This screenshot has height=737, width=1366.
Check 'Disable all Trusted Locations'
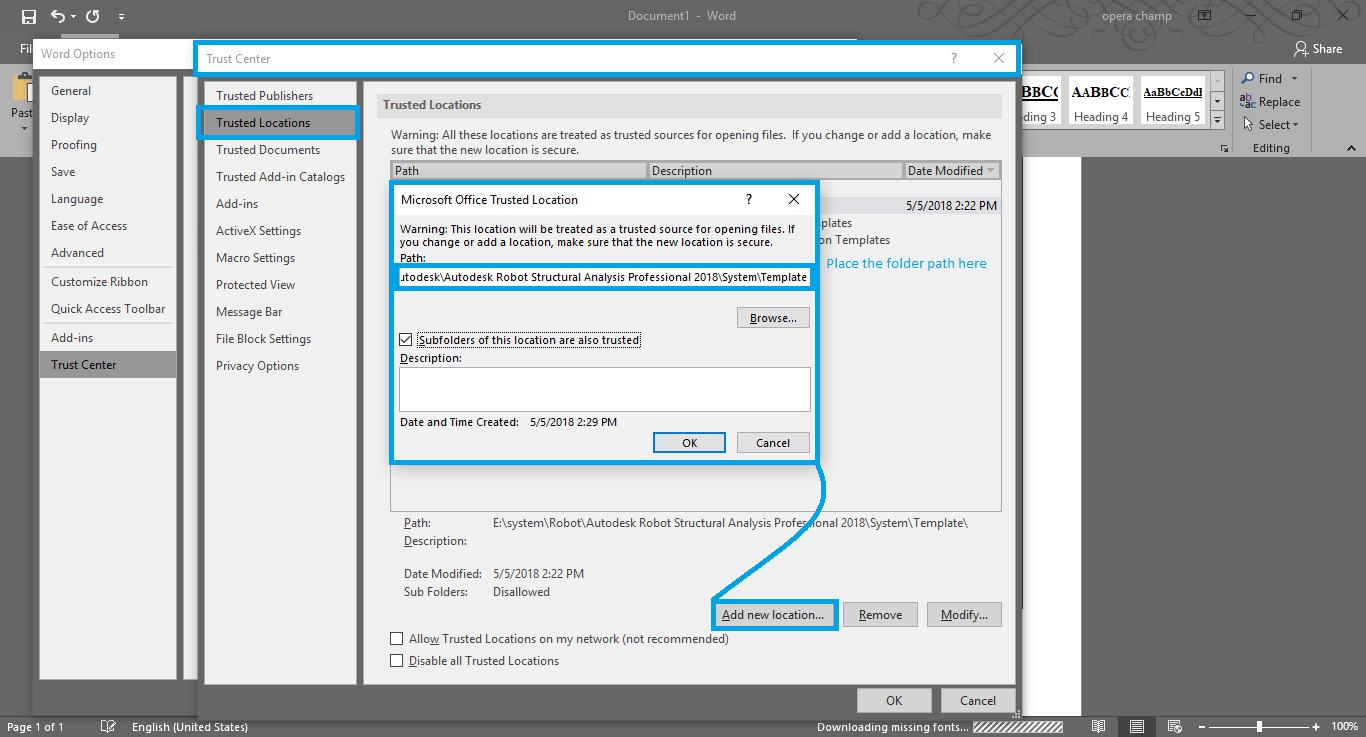pos(397,660)
